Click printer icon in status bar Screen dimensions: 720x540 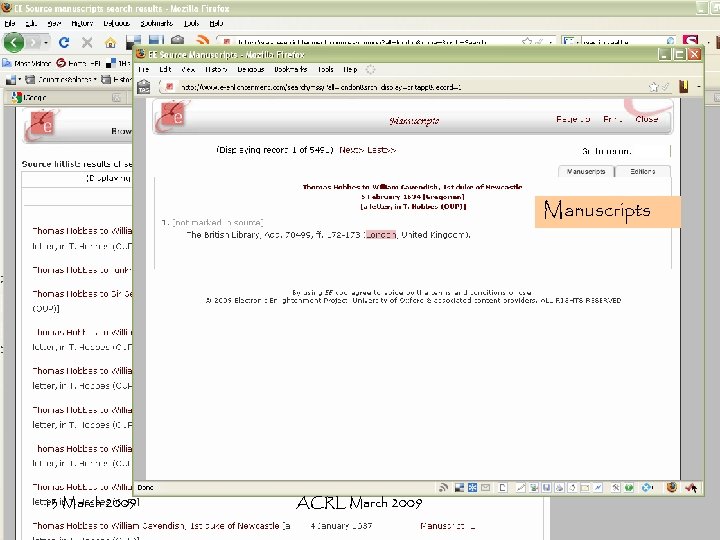(559, 488)
